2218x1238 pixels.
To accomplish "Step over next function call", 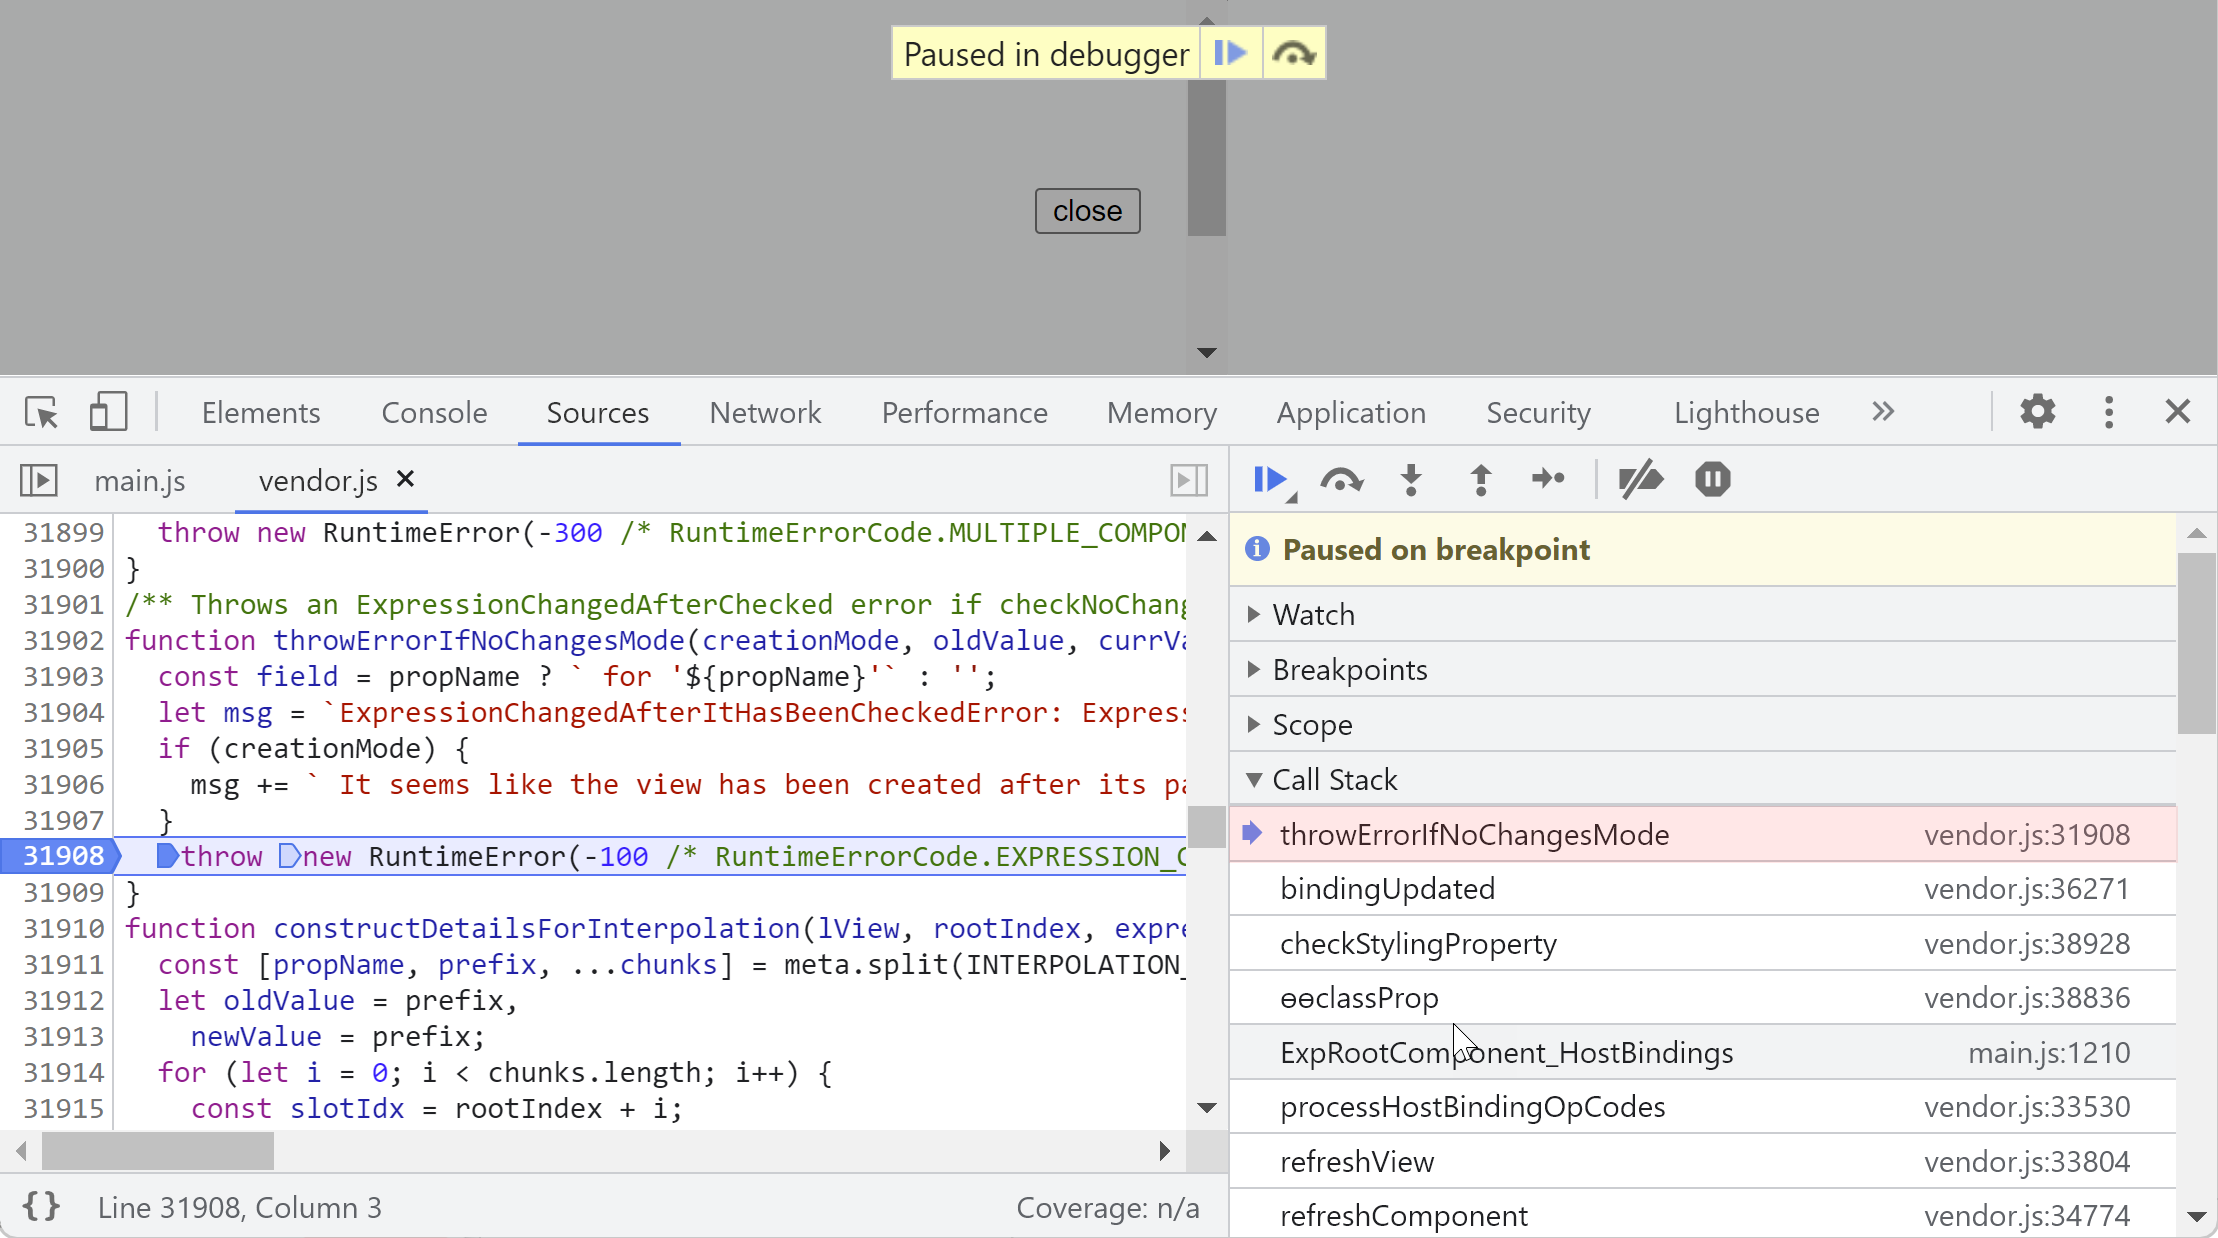I will [1341, 480].
